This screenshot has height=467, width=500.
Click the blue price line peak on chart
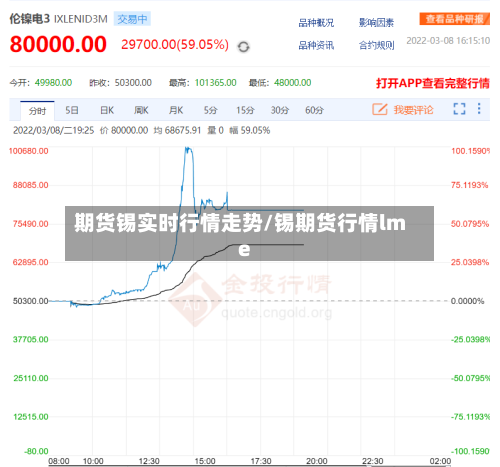[x=188, y=149]
